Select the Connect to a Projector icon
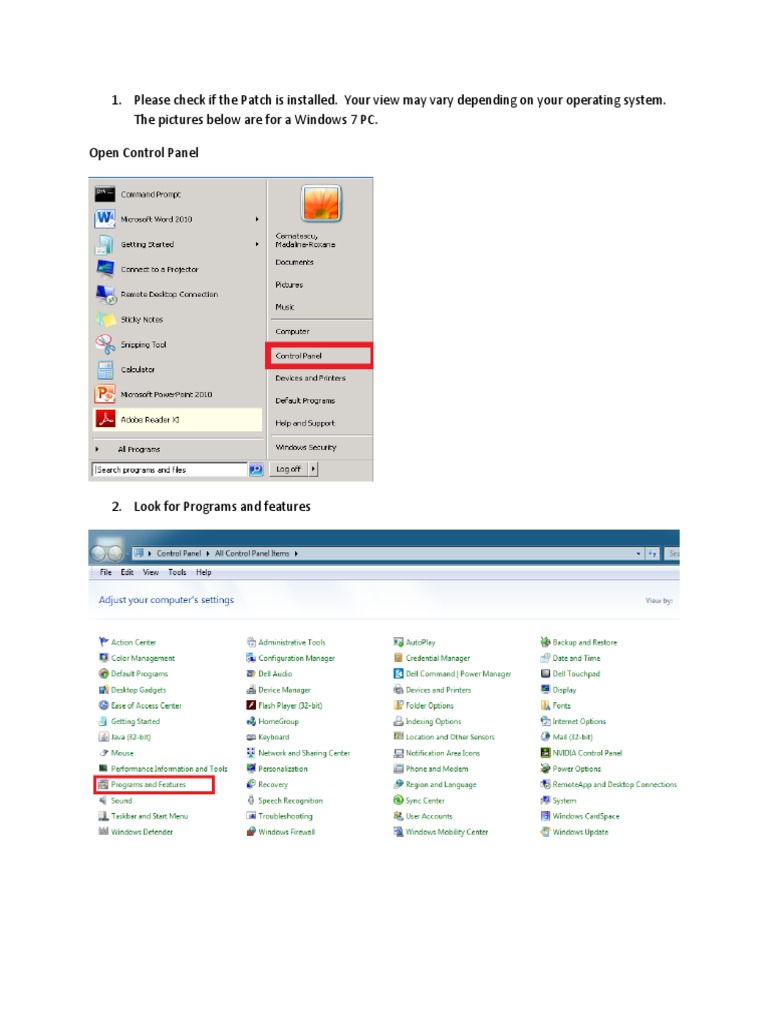Screen dimensions: 768x1024 [x=104, y=269]
